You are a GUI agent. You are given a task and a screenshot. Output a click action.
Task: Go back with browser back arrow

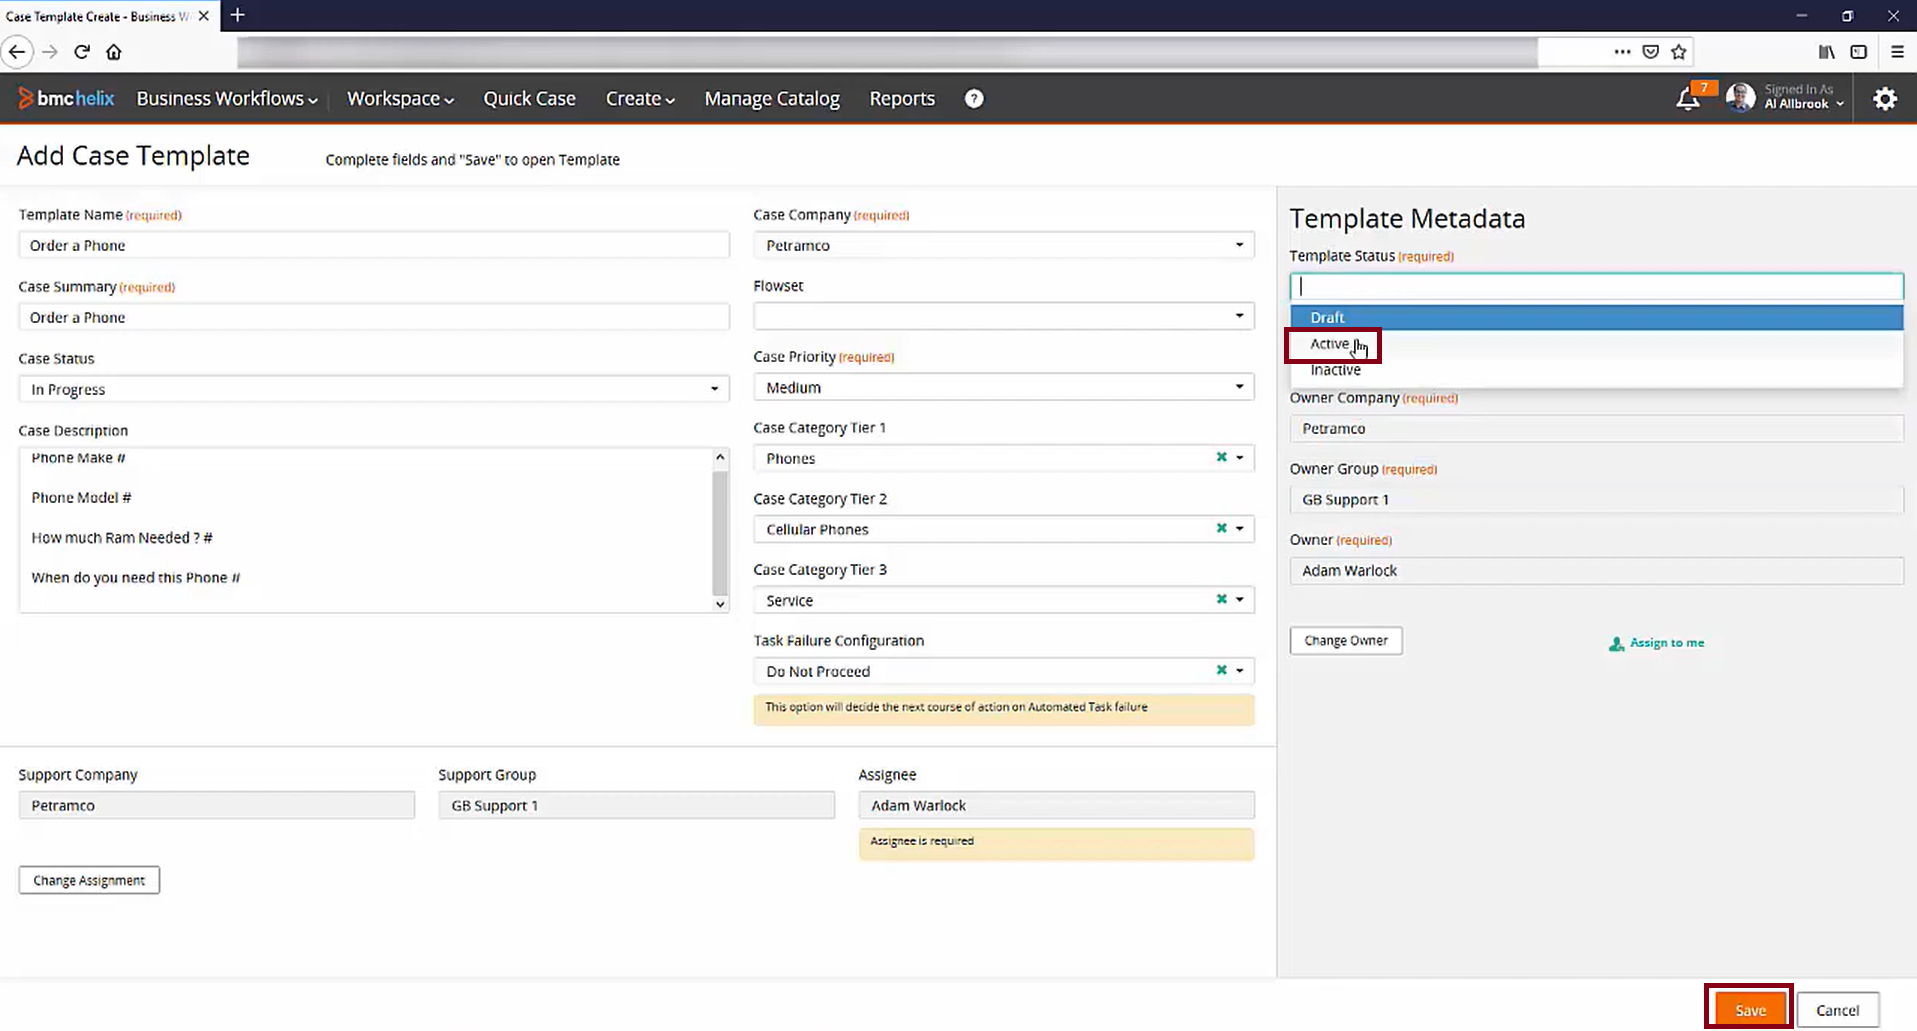pyautogui.click(x=17, y=52)
